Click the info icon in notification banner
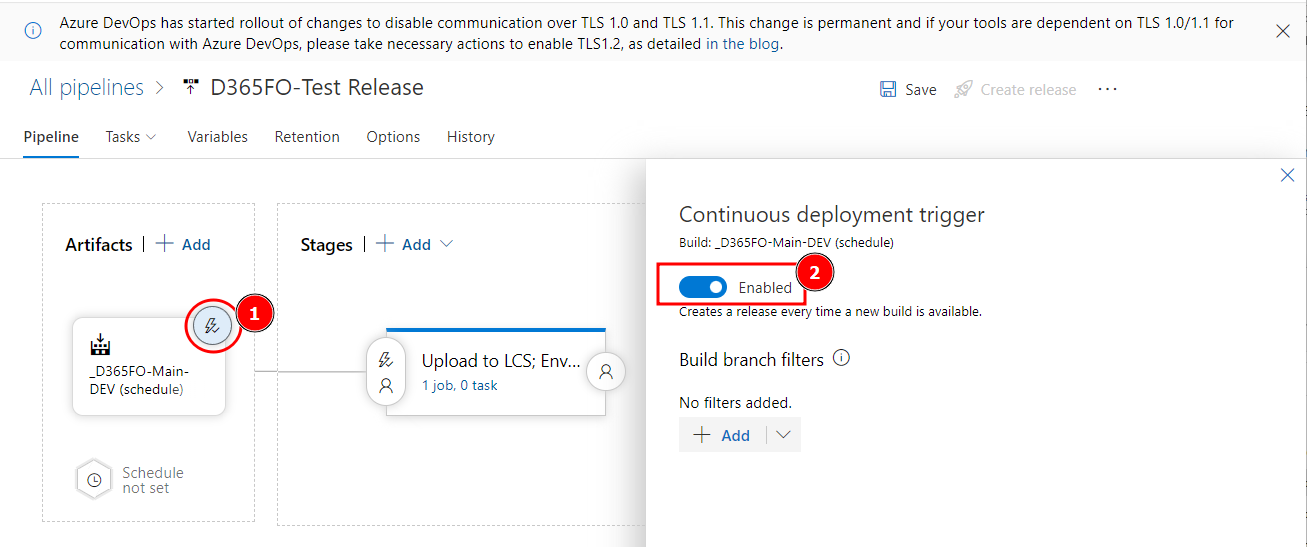 [x=33, y=31]
